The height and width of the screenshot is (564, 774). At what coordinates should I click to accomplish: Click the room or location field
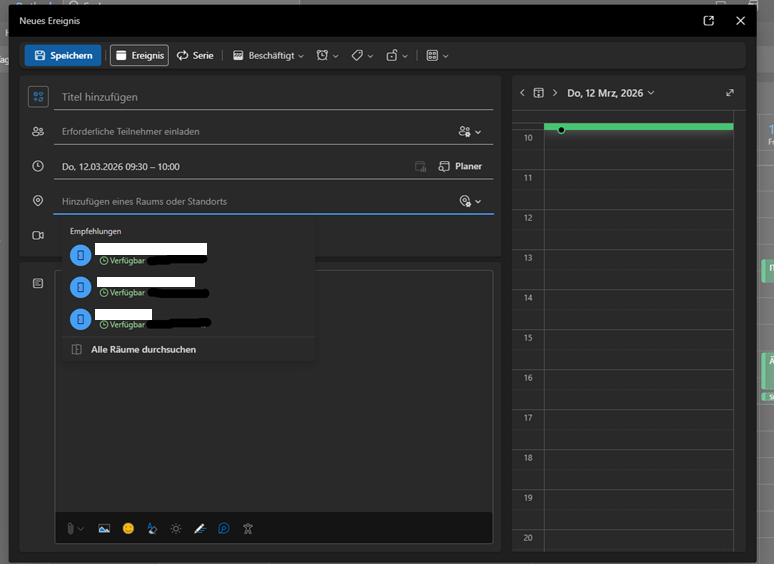(x=254, y=201)
